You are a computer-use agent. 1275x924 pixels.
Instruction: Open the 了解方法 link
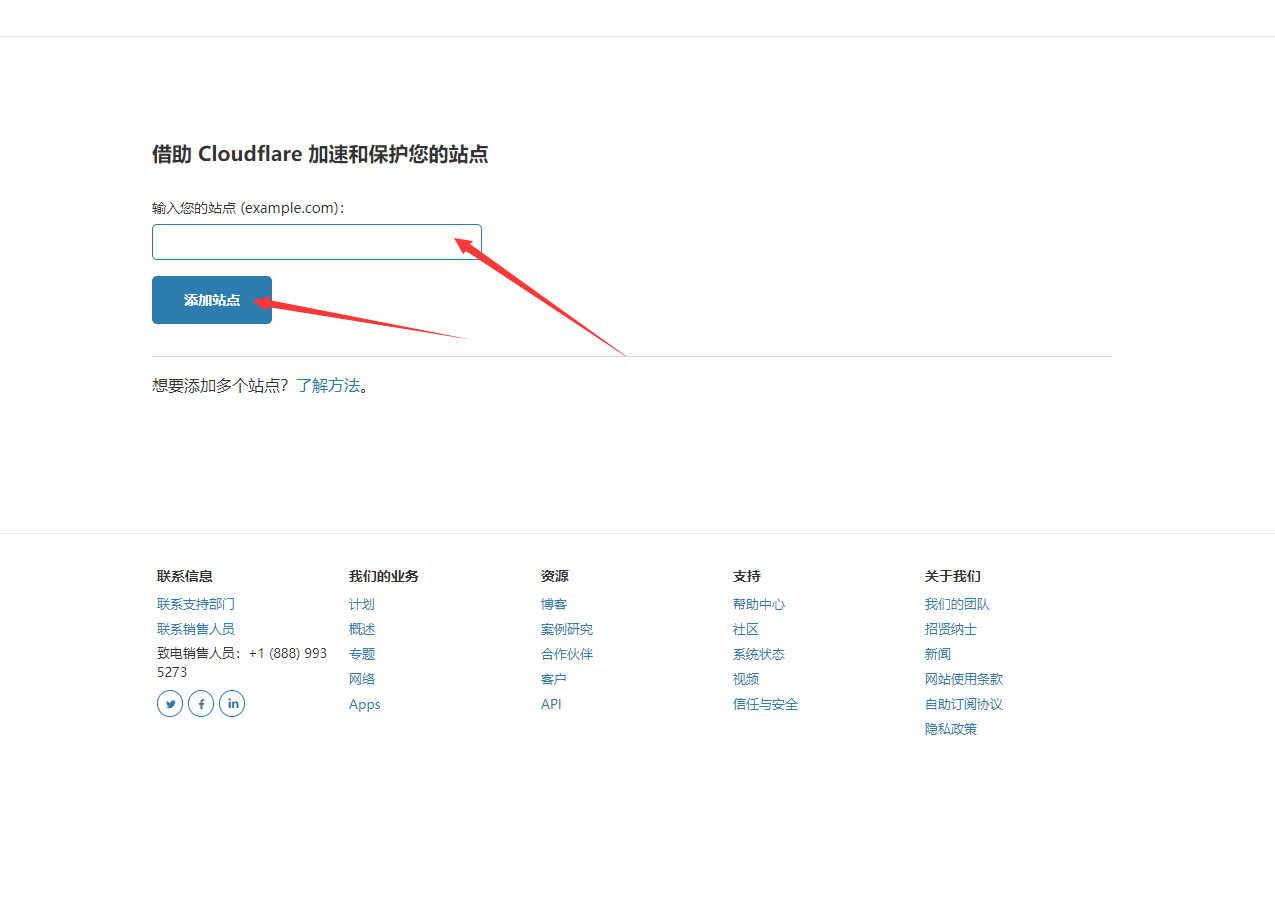[328, 385]
